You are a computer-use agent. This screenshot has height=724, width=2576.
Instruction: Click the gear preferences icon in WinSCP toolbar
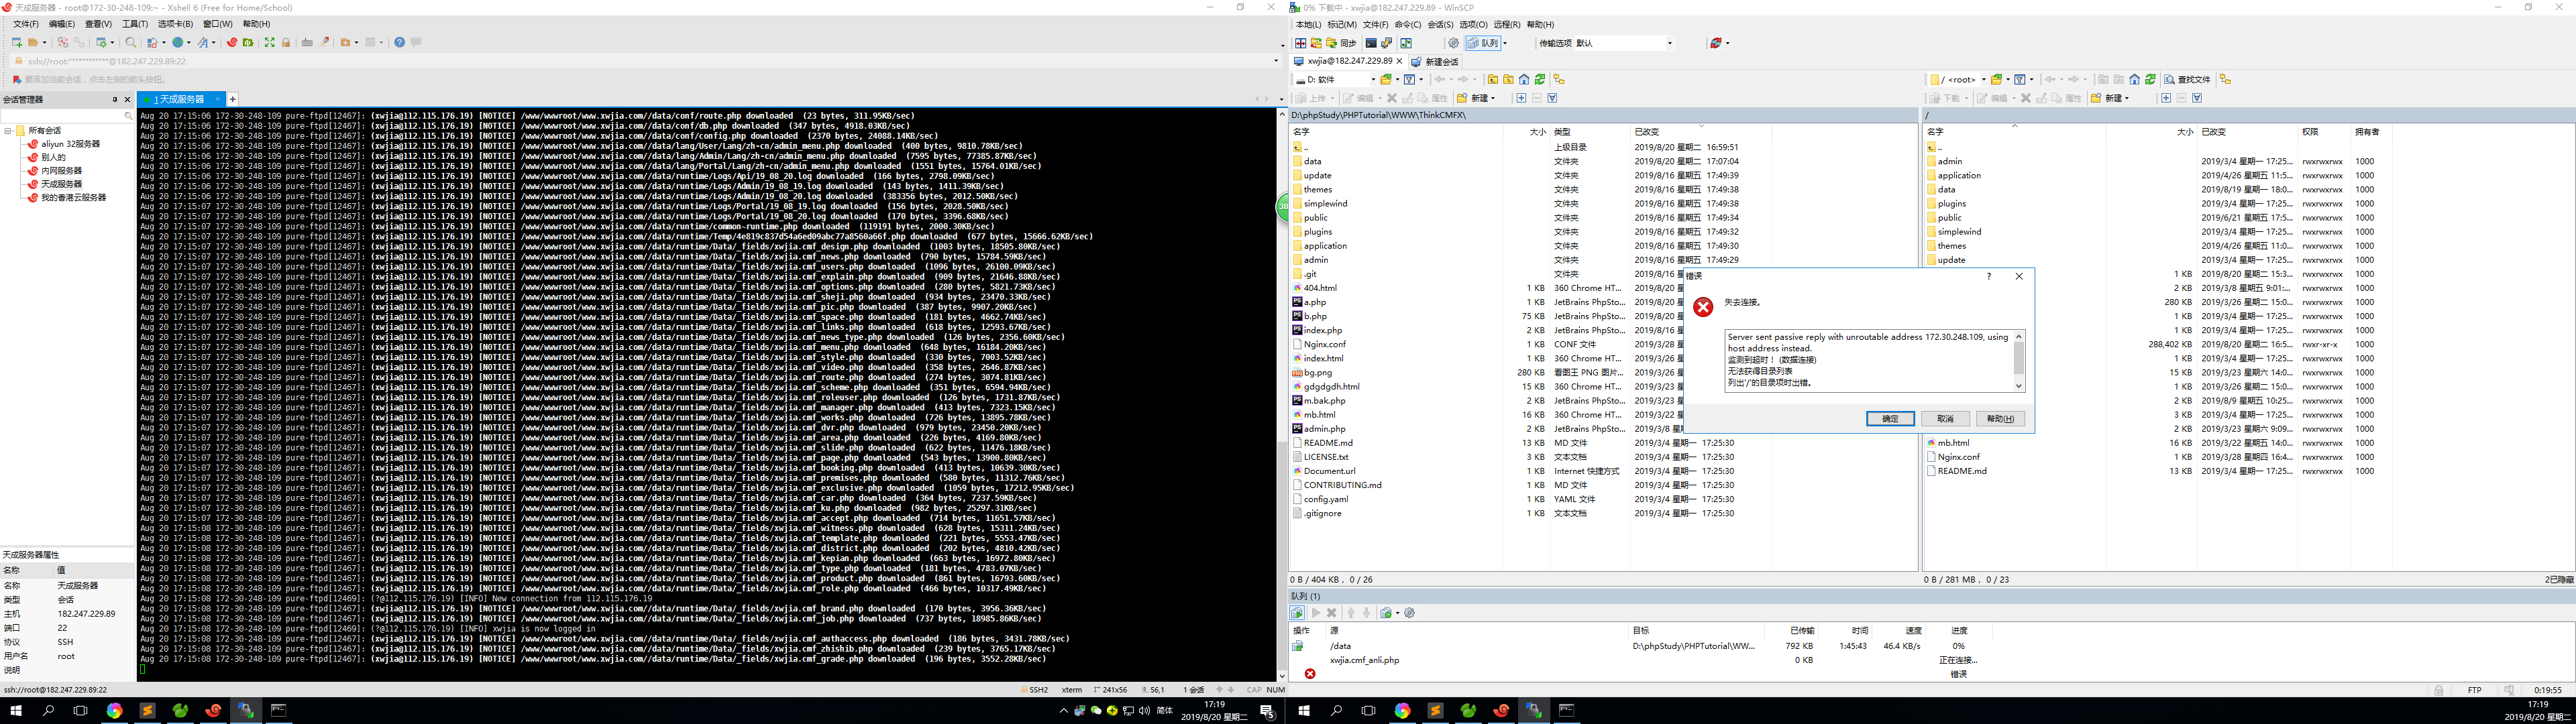coord(1454,43)
